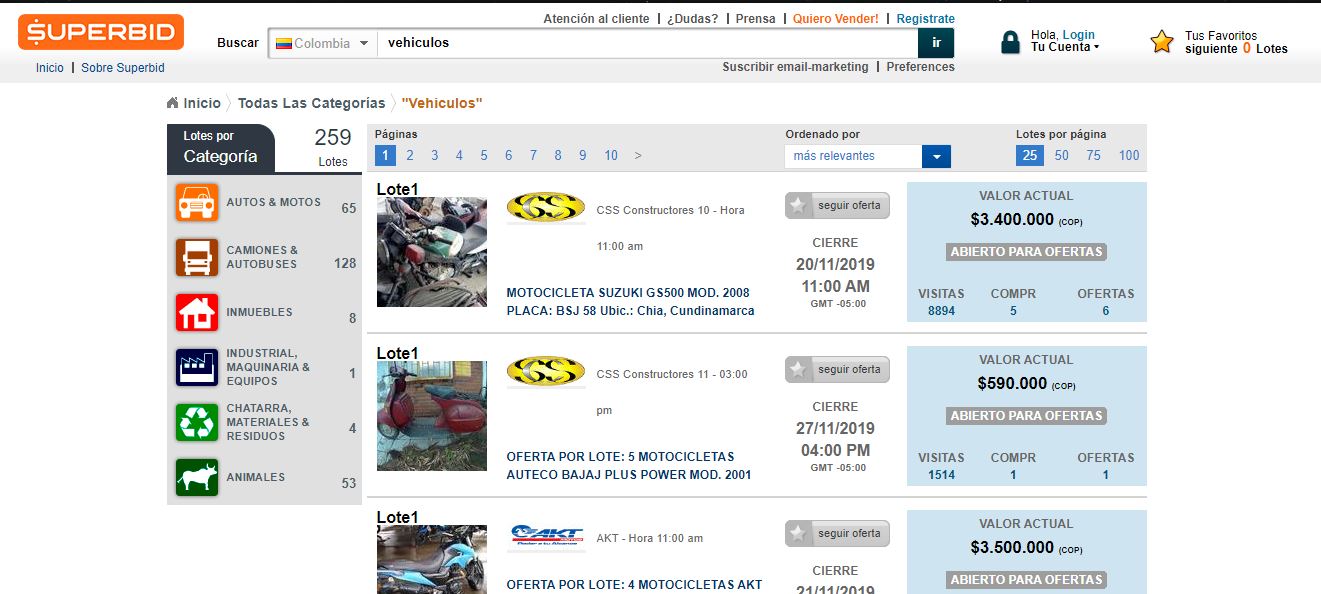Open the Colombia country dropdown
Image resolution: width=1321 pixels, height=594 pixels.
(322, 43)
